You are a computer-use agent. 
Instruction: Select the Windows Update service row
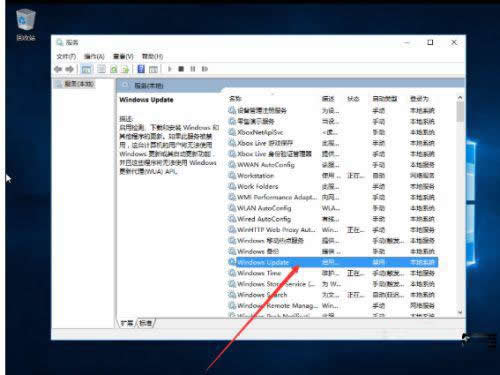click(333, 262)
